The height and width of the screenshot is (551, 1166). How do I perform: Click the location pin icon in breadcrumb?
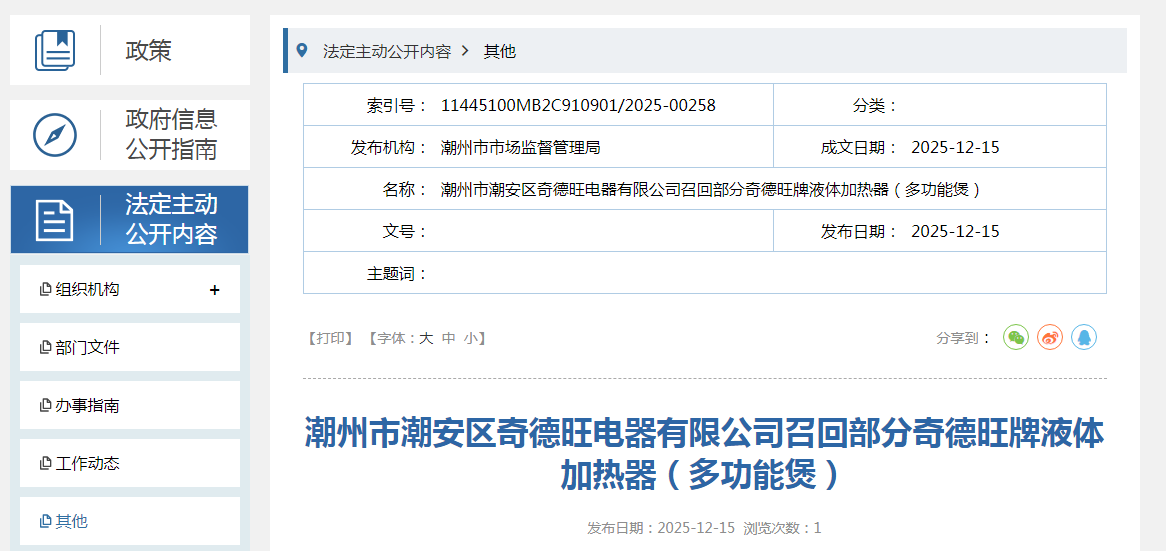pos(301,50)
